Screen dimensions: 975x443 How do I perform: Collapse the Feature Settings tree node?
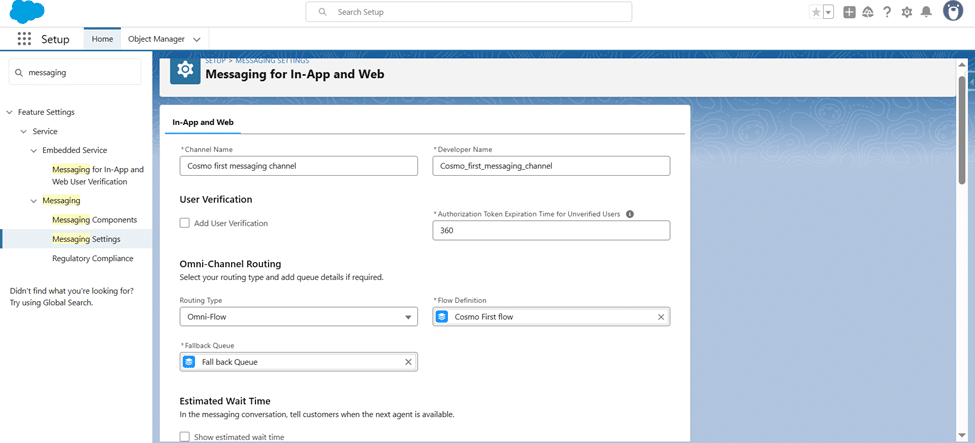[9, 113]
